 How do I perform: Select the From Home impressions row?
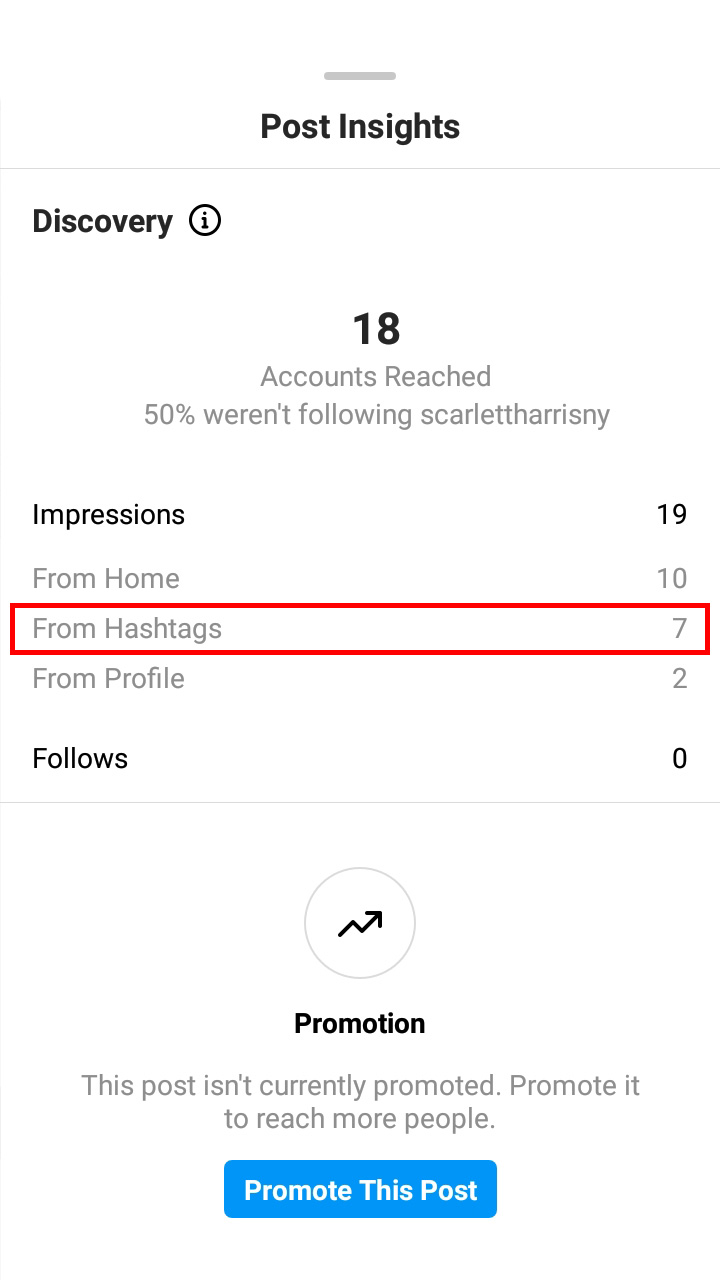click(360, 578)
